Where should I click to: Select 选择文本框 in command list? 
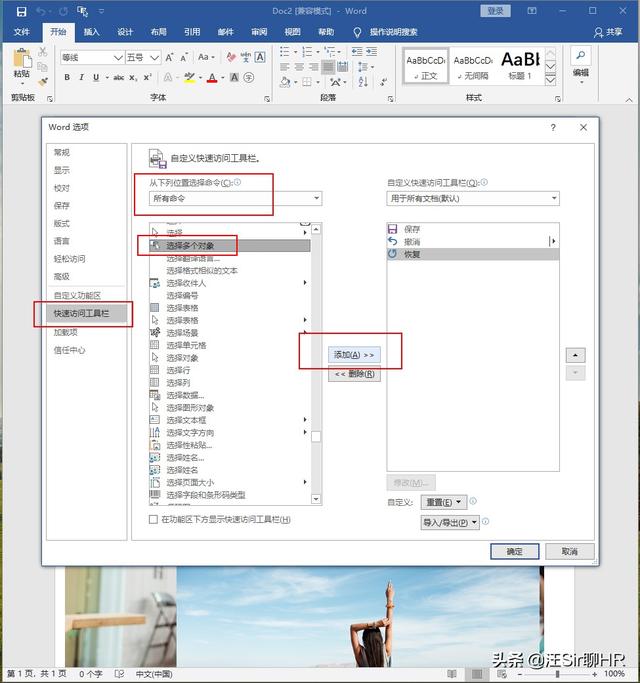(x=230, y=420)
